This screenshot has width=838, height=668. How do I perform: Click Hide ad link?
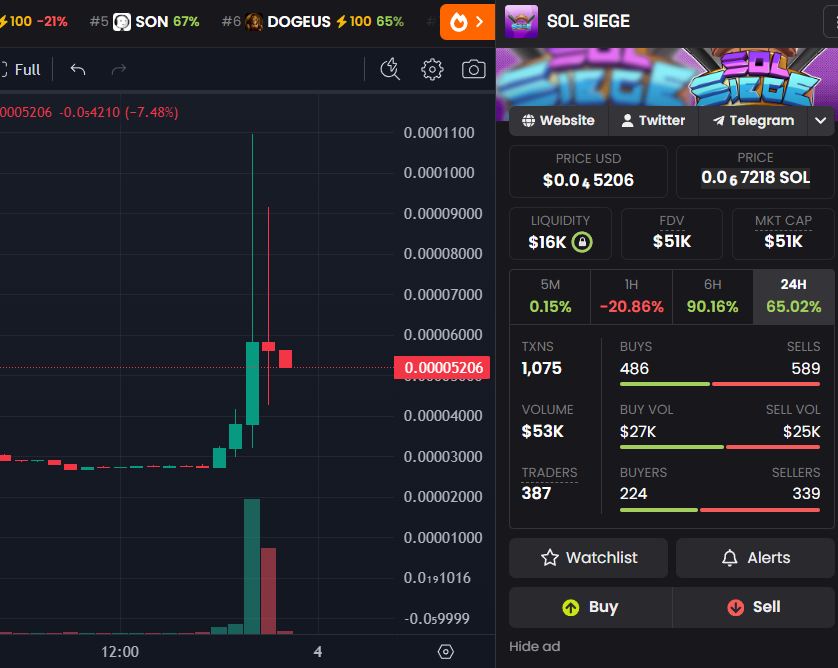pyautogui.click(x=534, y=647)
